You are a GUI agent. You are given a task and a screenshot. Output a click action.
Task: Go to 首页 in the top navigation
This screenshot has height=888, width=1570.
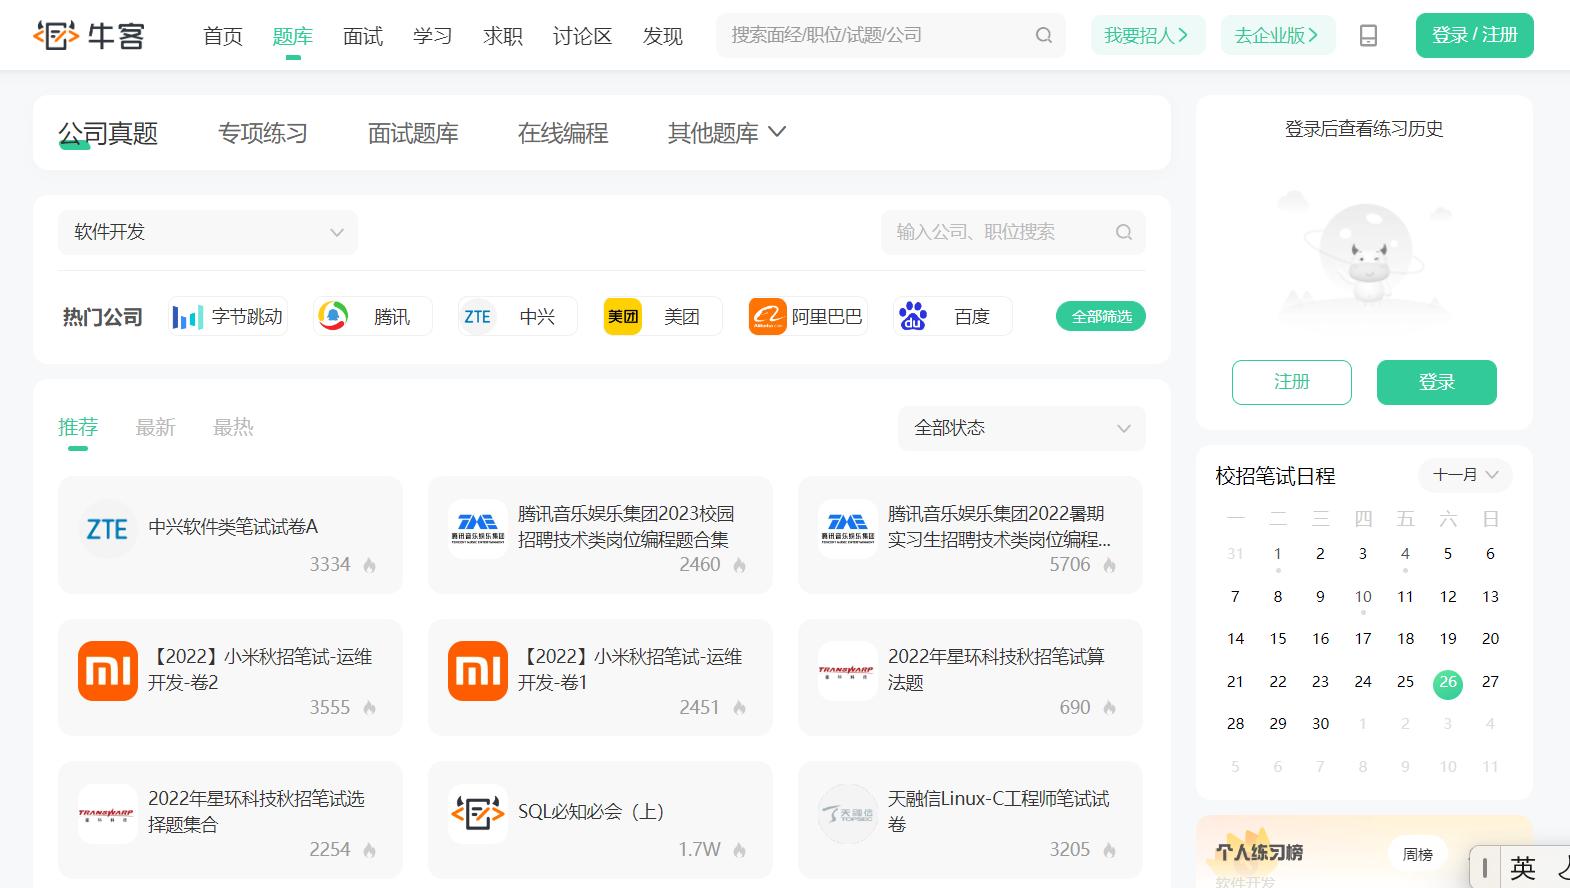point(223,36)
